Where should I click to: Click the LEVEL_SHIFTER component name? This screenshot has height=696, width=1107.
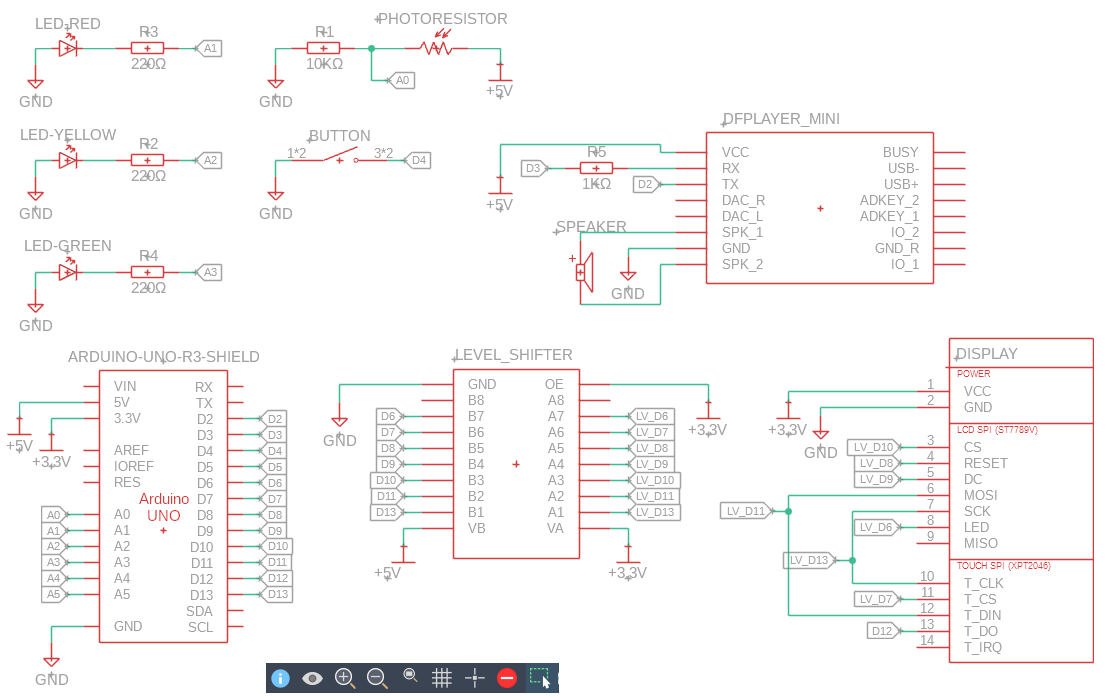513,355
